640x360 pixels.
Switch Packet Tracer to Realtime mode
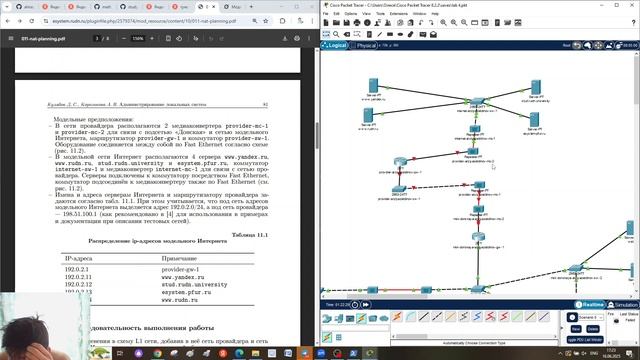pos(589,305)
